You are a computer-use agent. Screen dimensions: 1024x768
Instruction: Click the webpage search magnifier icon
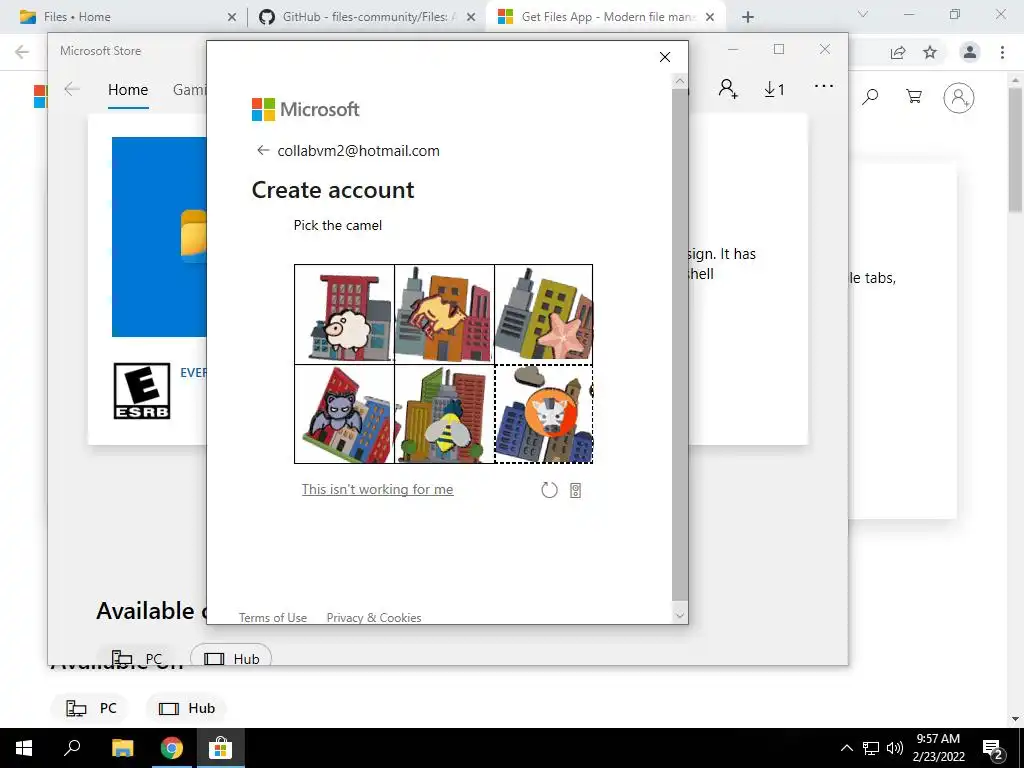(x=870, y=97)
